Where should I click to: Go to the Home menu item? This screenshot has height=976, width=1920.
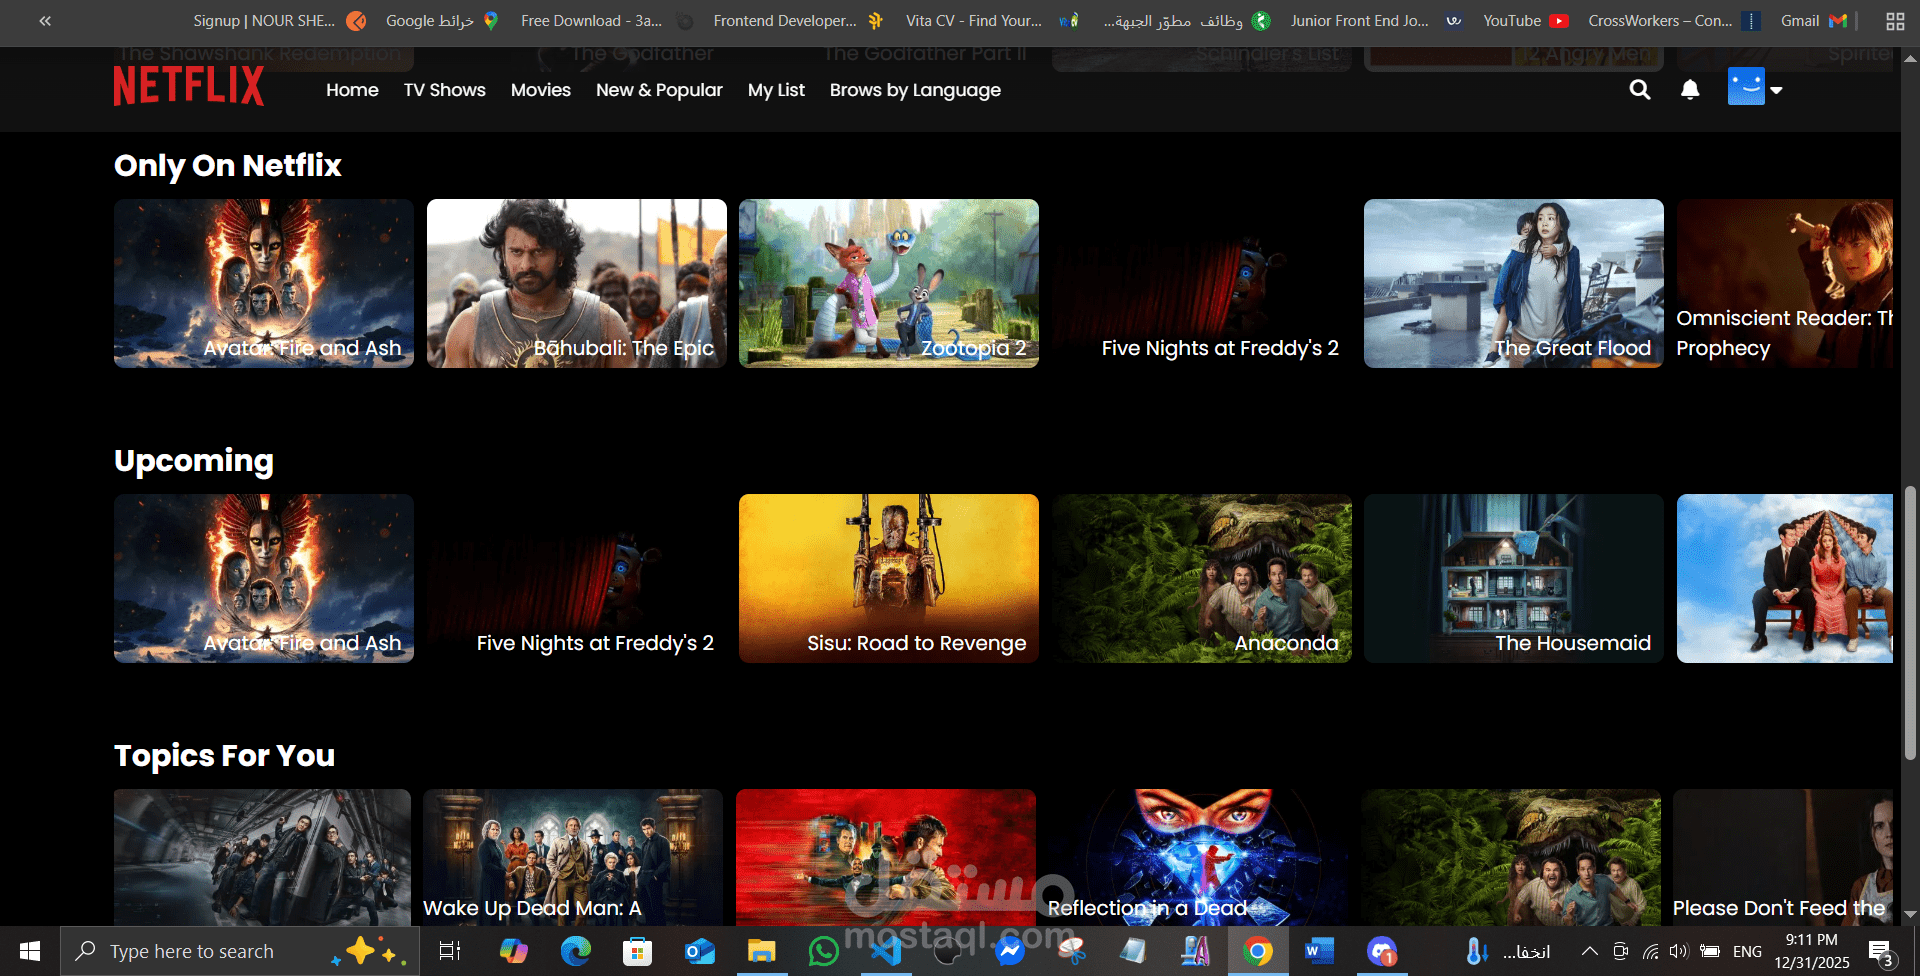(352, 90)
